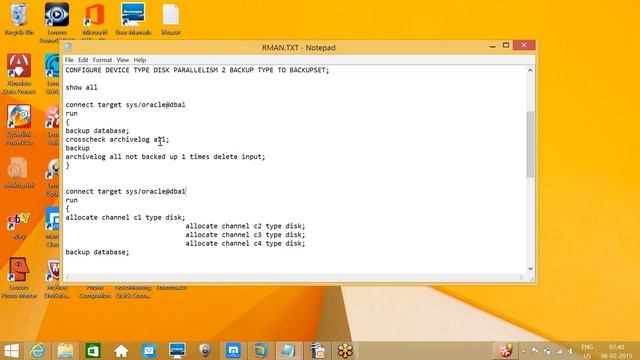Maximize the Notepad window

point(506,45)
